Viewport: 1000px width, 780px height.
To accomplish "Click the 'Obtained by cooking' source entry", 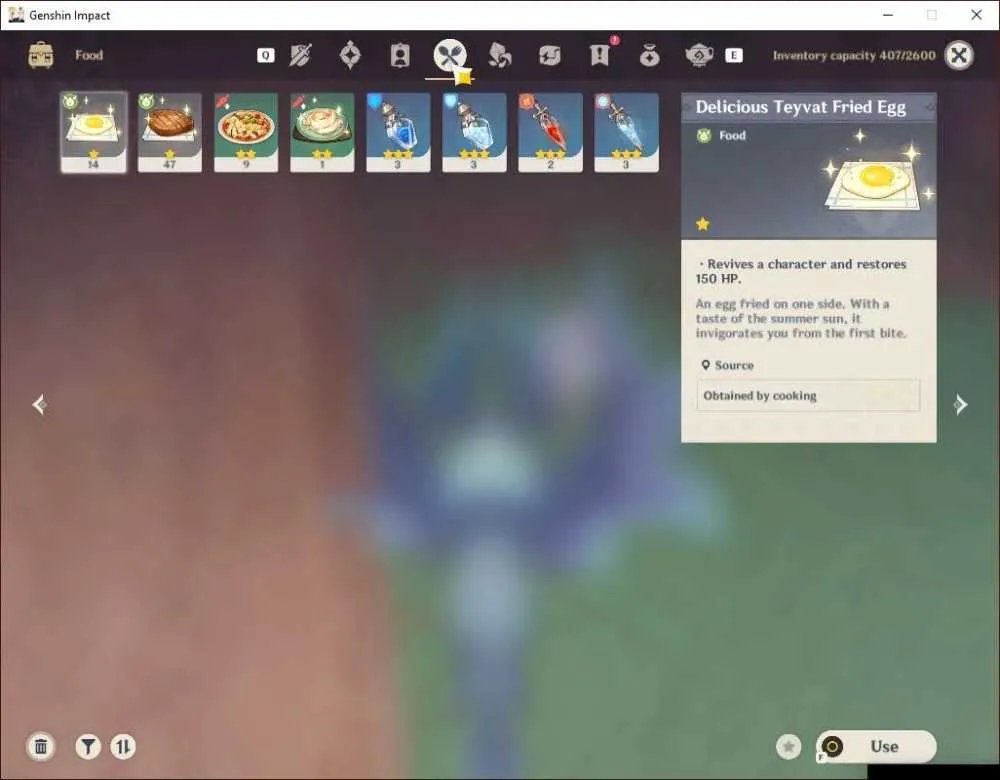I will click(x=808, y=395).
